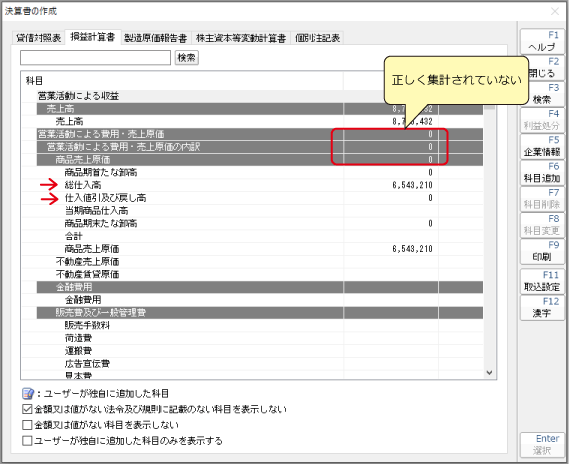Viewport: 569px width, 464px height.
Task: Enable 金額又は値がない科目を表示しない checkbox
Action: click(x=27, y=425)
